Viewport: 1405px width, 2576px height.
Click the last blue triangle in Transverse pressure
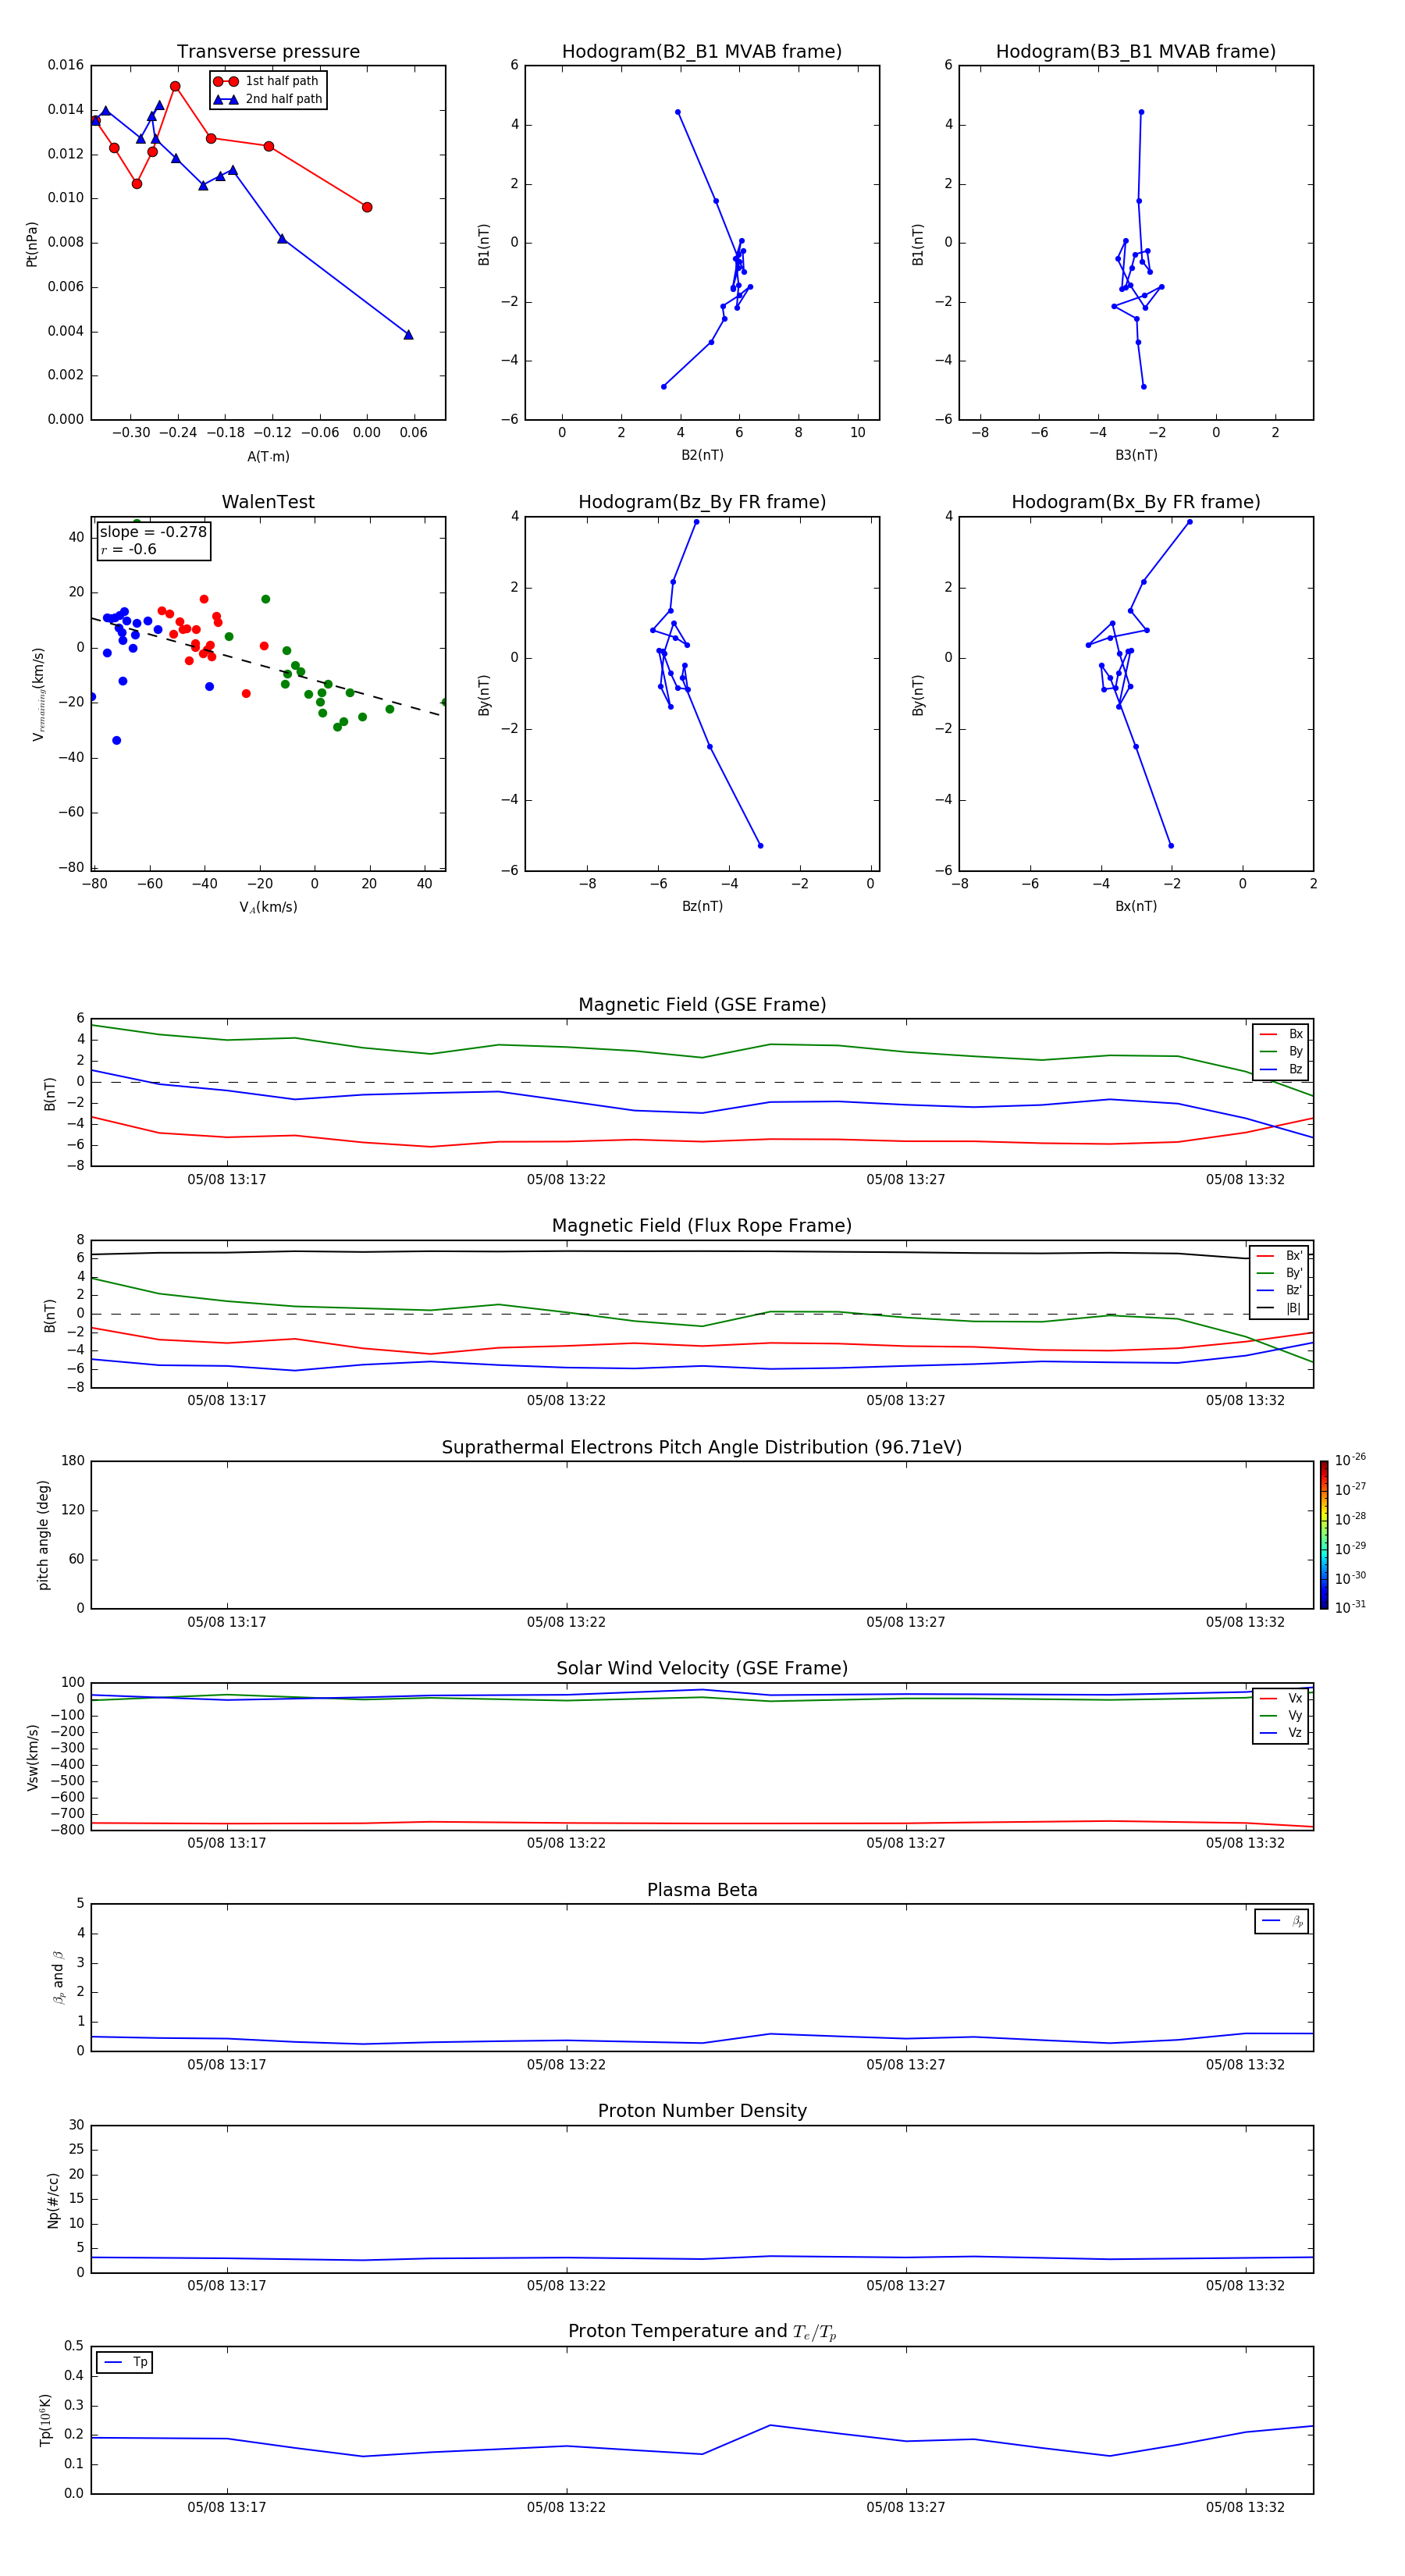point(408,335)
